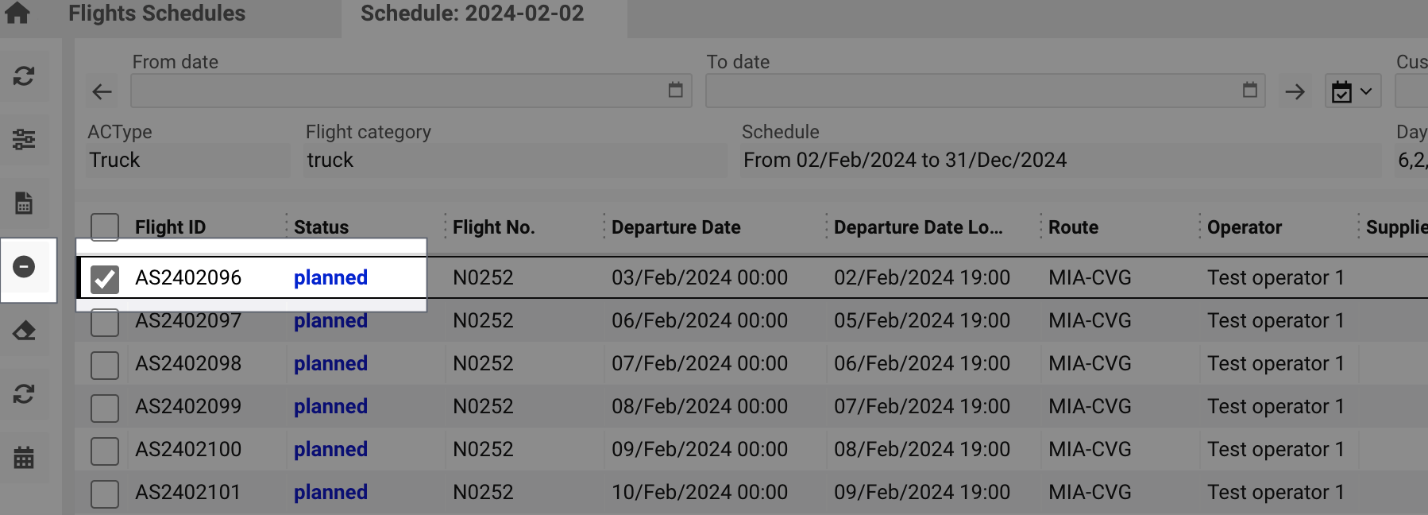Switch to the Flights Schedules tab

pyautogui.click(x=156, y=14)
